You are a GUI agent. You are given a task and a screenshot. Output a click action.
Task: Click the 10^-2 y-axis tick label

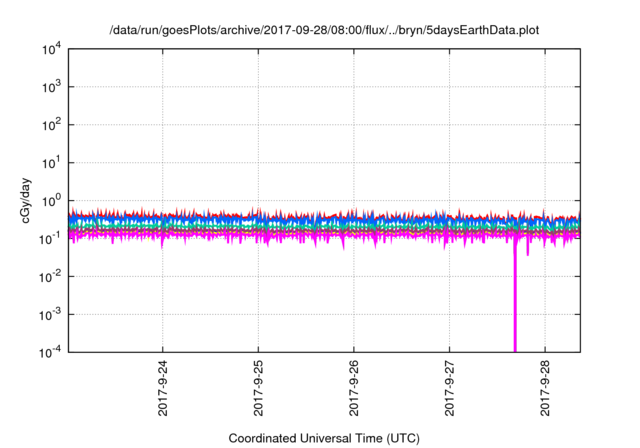(x=50, y=277)
